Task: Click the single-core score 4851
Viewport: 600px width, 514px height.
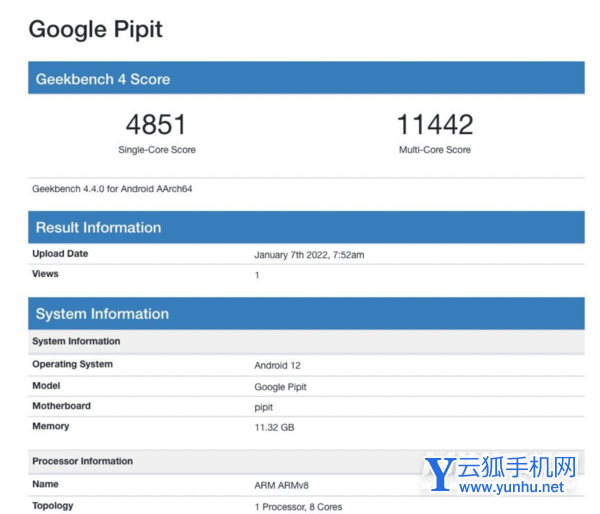Action: click(156, 124)
